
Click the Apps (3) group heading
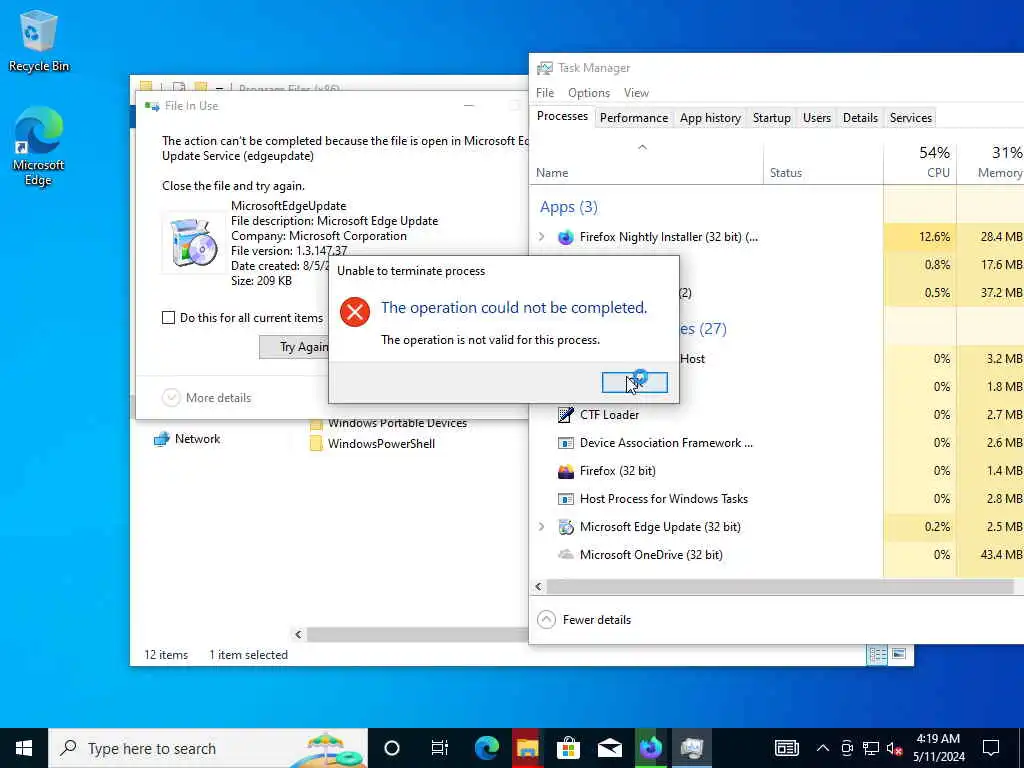568,207
